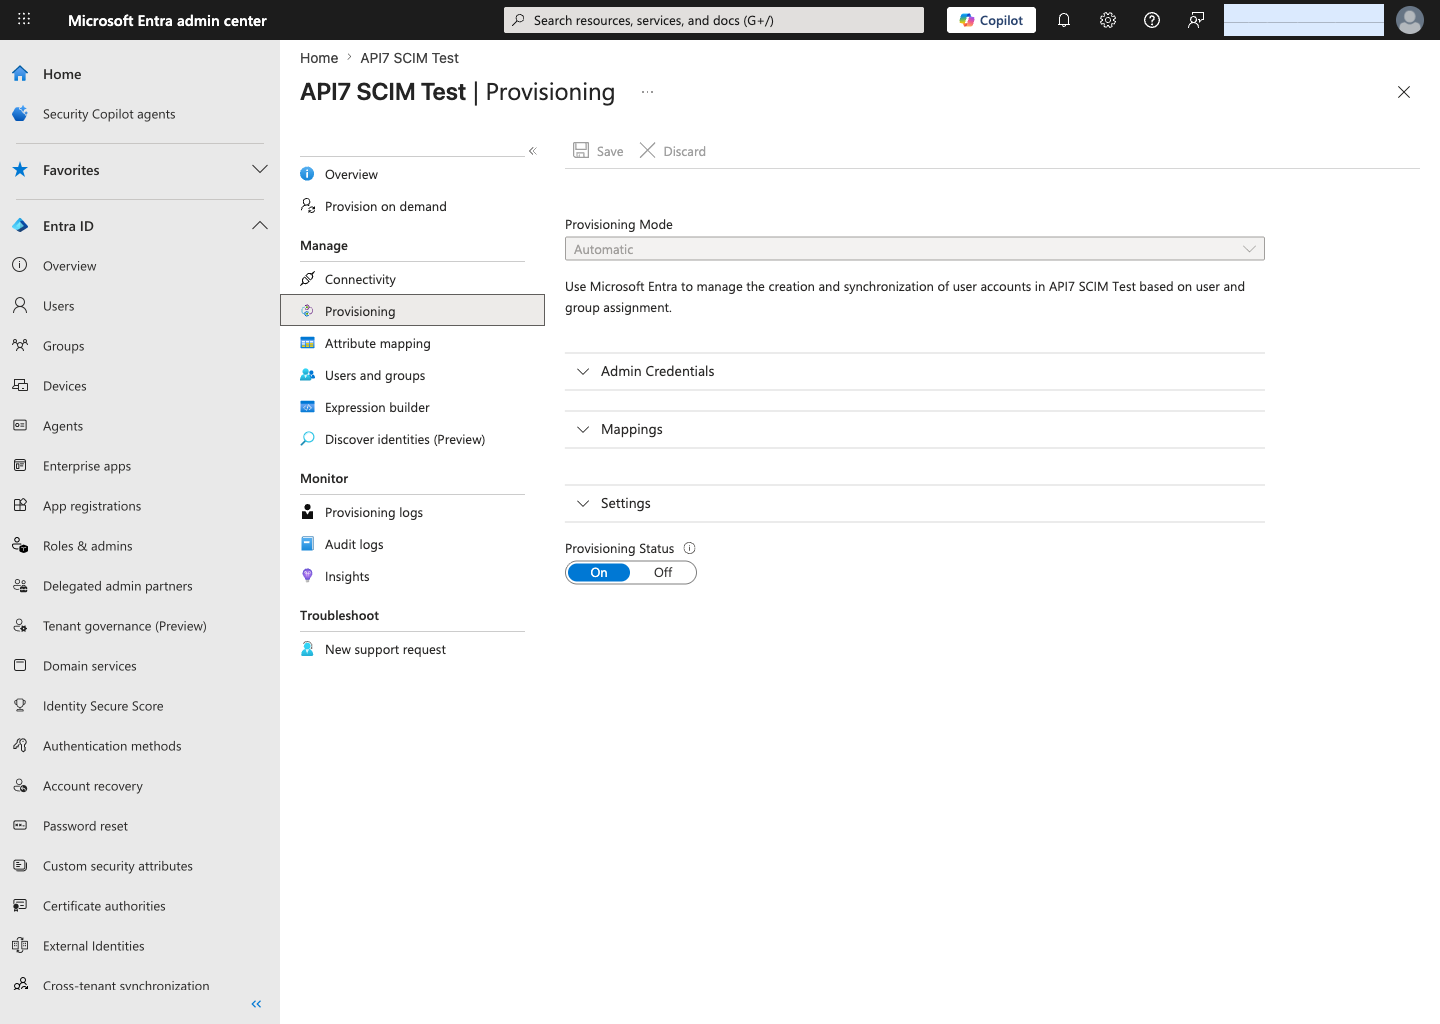Viewport: 1440px width, 1024px height.
Task: Expand the Settings section
Action: click(x=915, y=503)
